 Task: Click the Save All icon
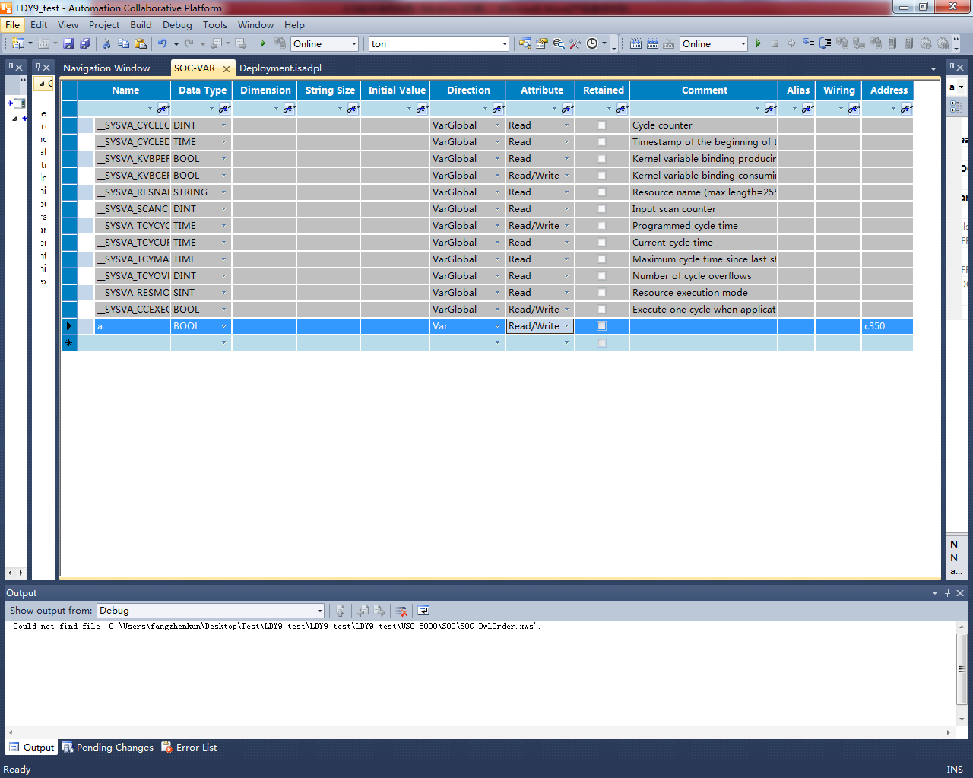pos(85,44)
